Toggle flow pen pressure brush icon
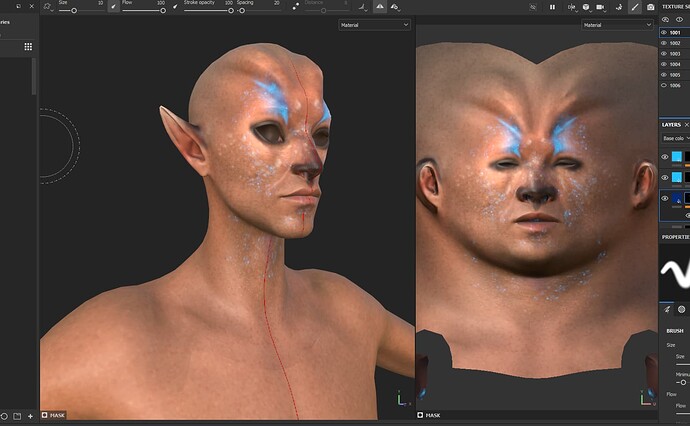The width and height of the screenshot is (690, 426). 175,7
